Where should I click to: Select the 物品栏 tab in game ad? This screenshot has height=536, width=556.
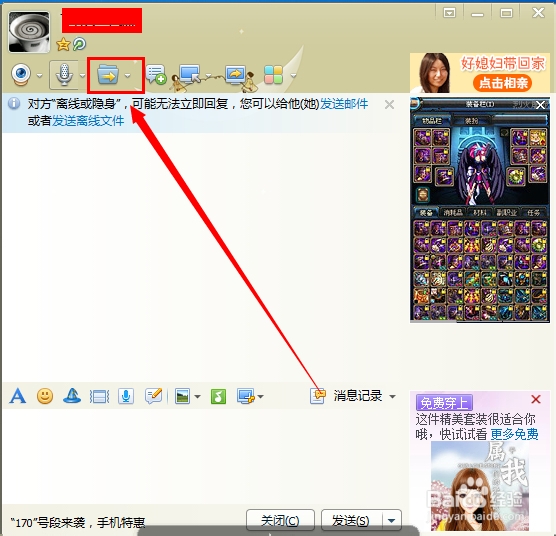432,121
